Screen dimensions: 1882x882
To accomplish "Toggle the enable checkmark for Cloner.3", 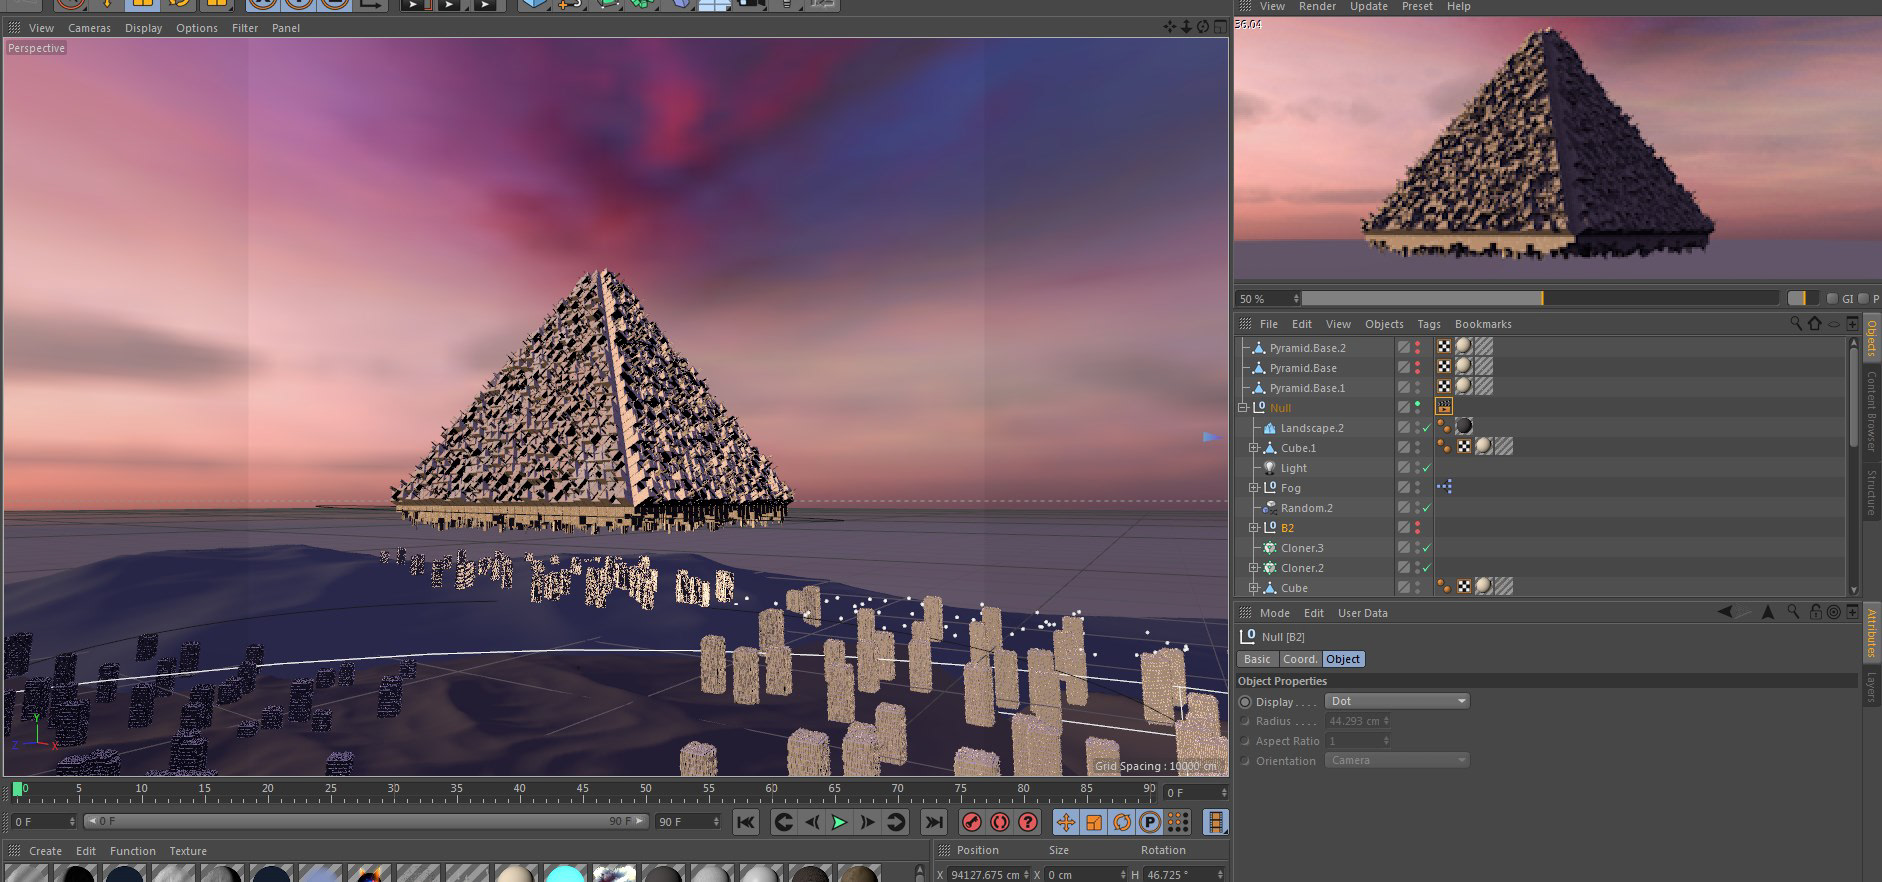I will 1427,548.
